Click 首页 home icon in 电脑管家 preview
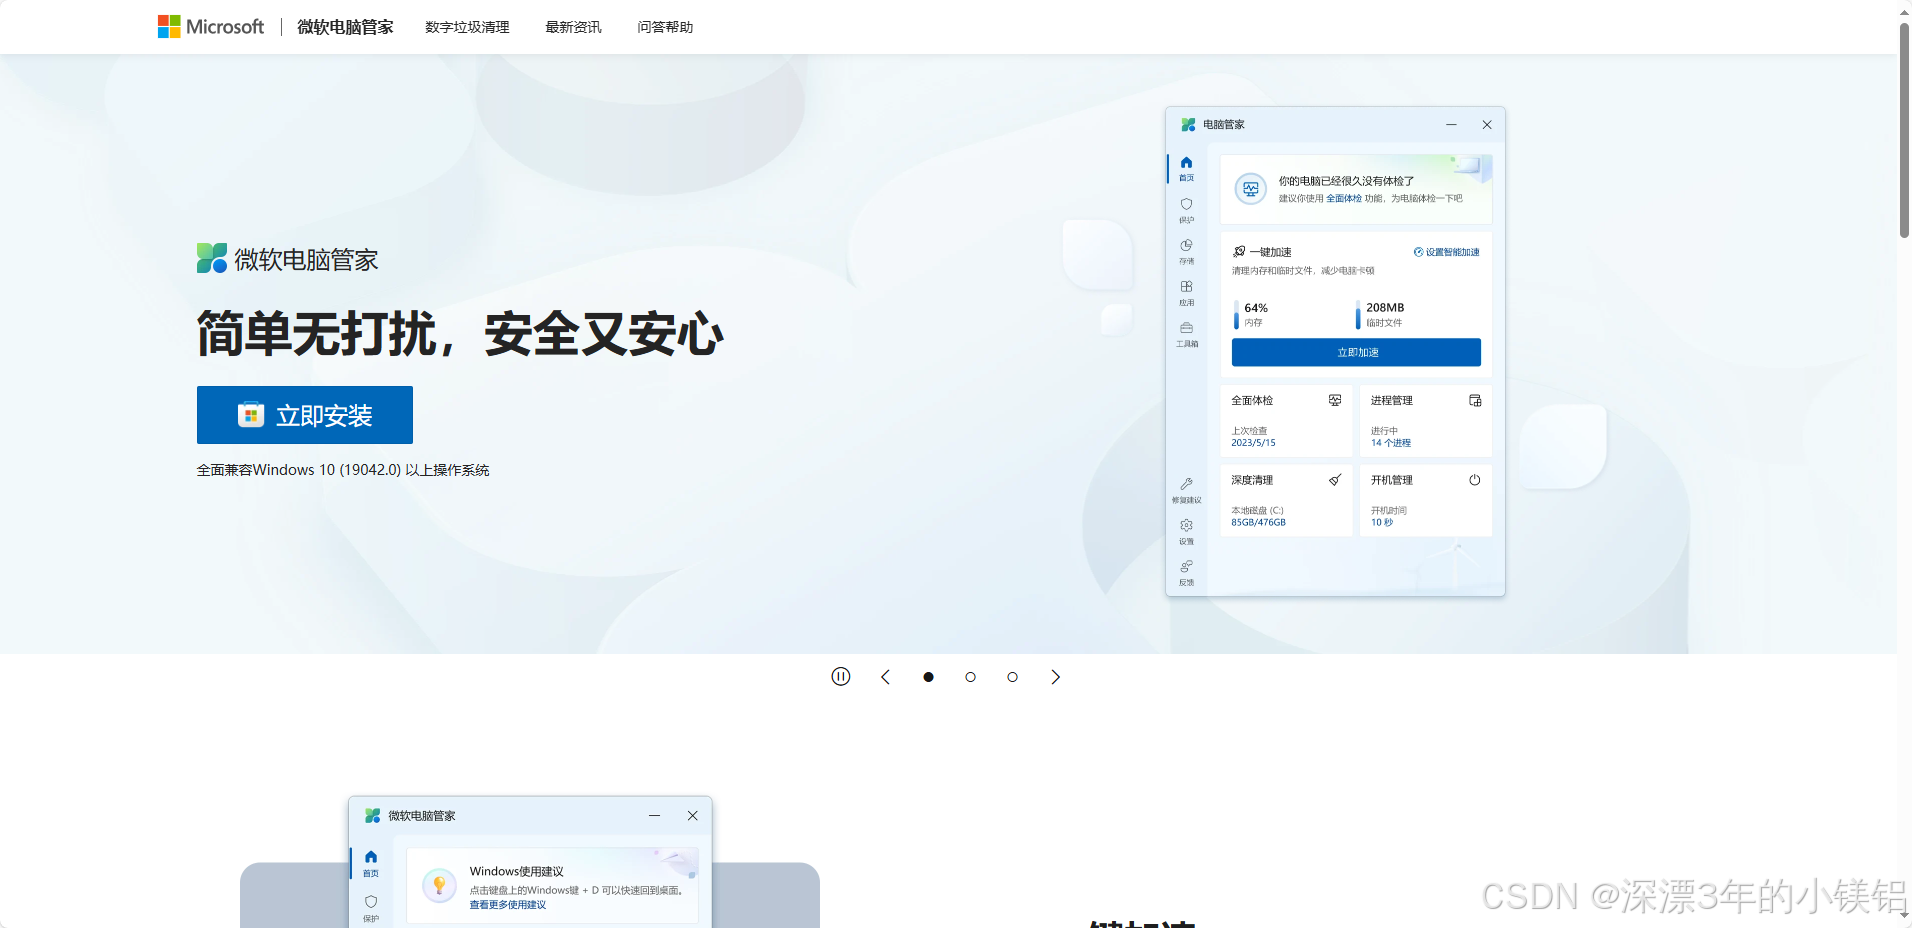 coord(1186,162)
